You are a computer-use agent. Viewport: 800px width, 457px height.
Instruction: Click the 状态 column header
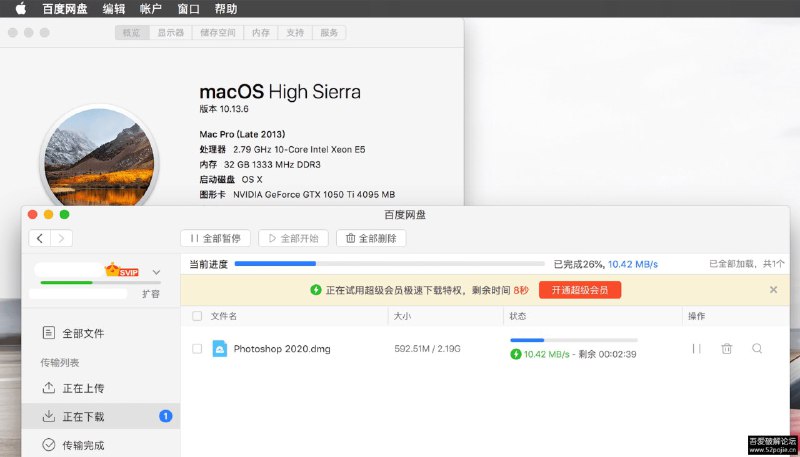coord(517,316)
